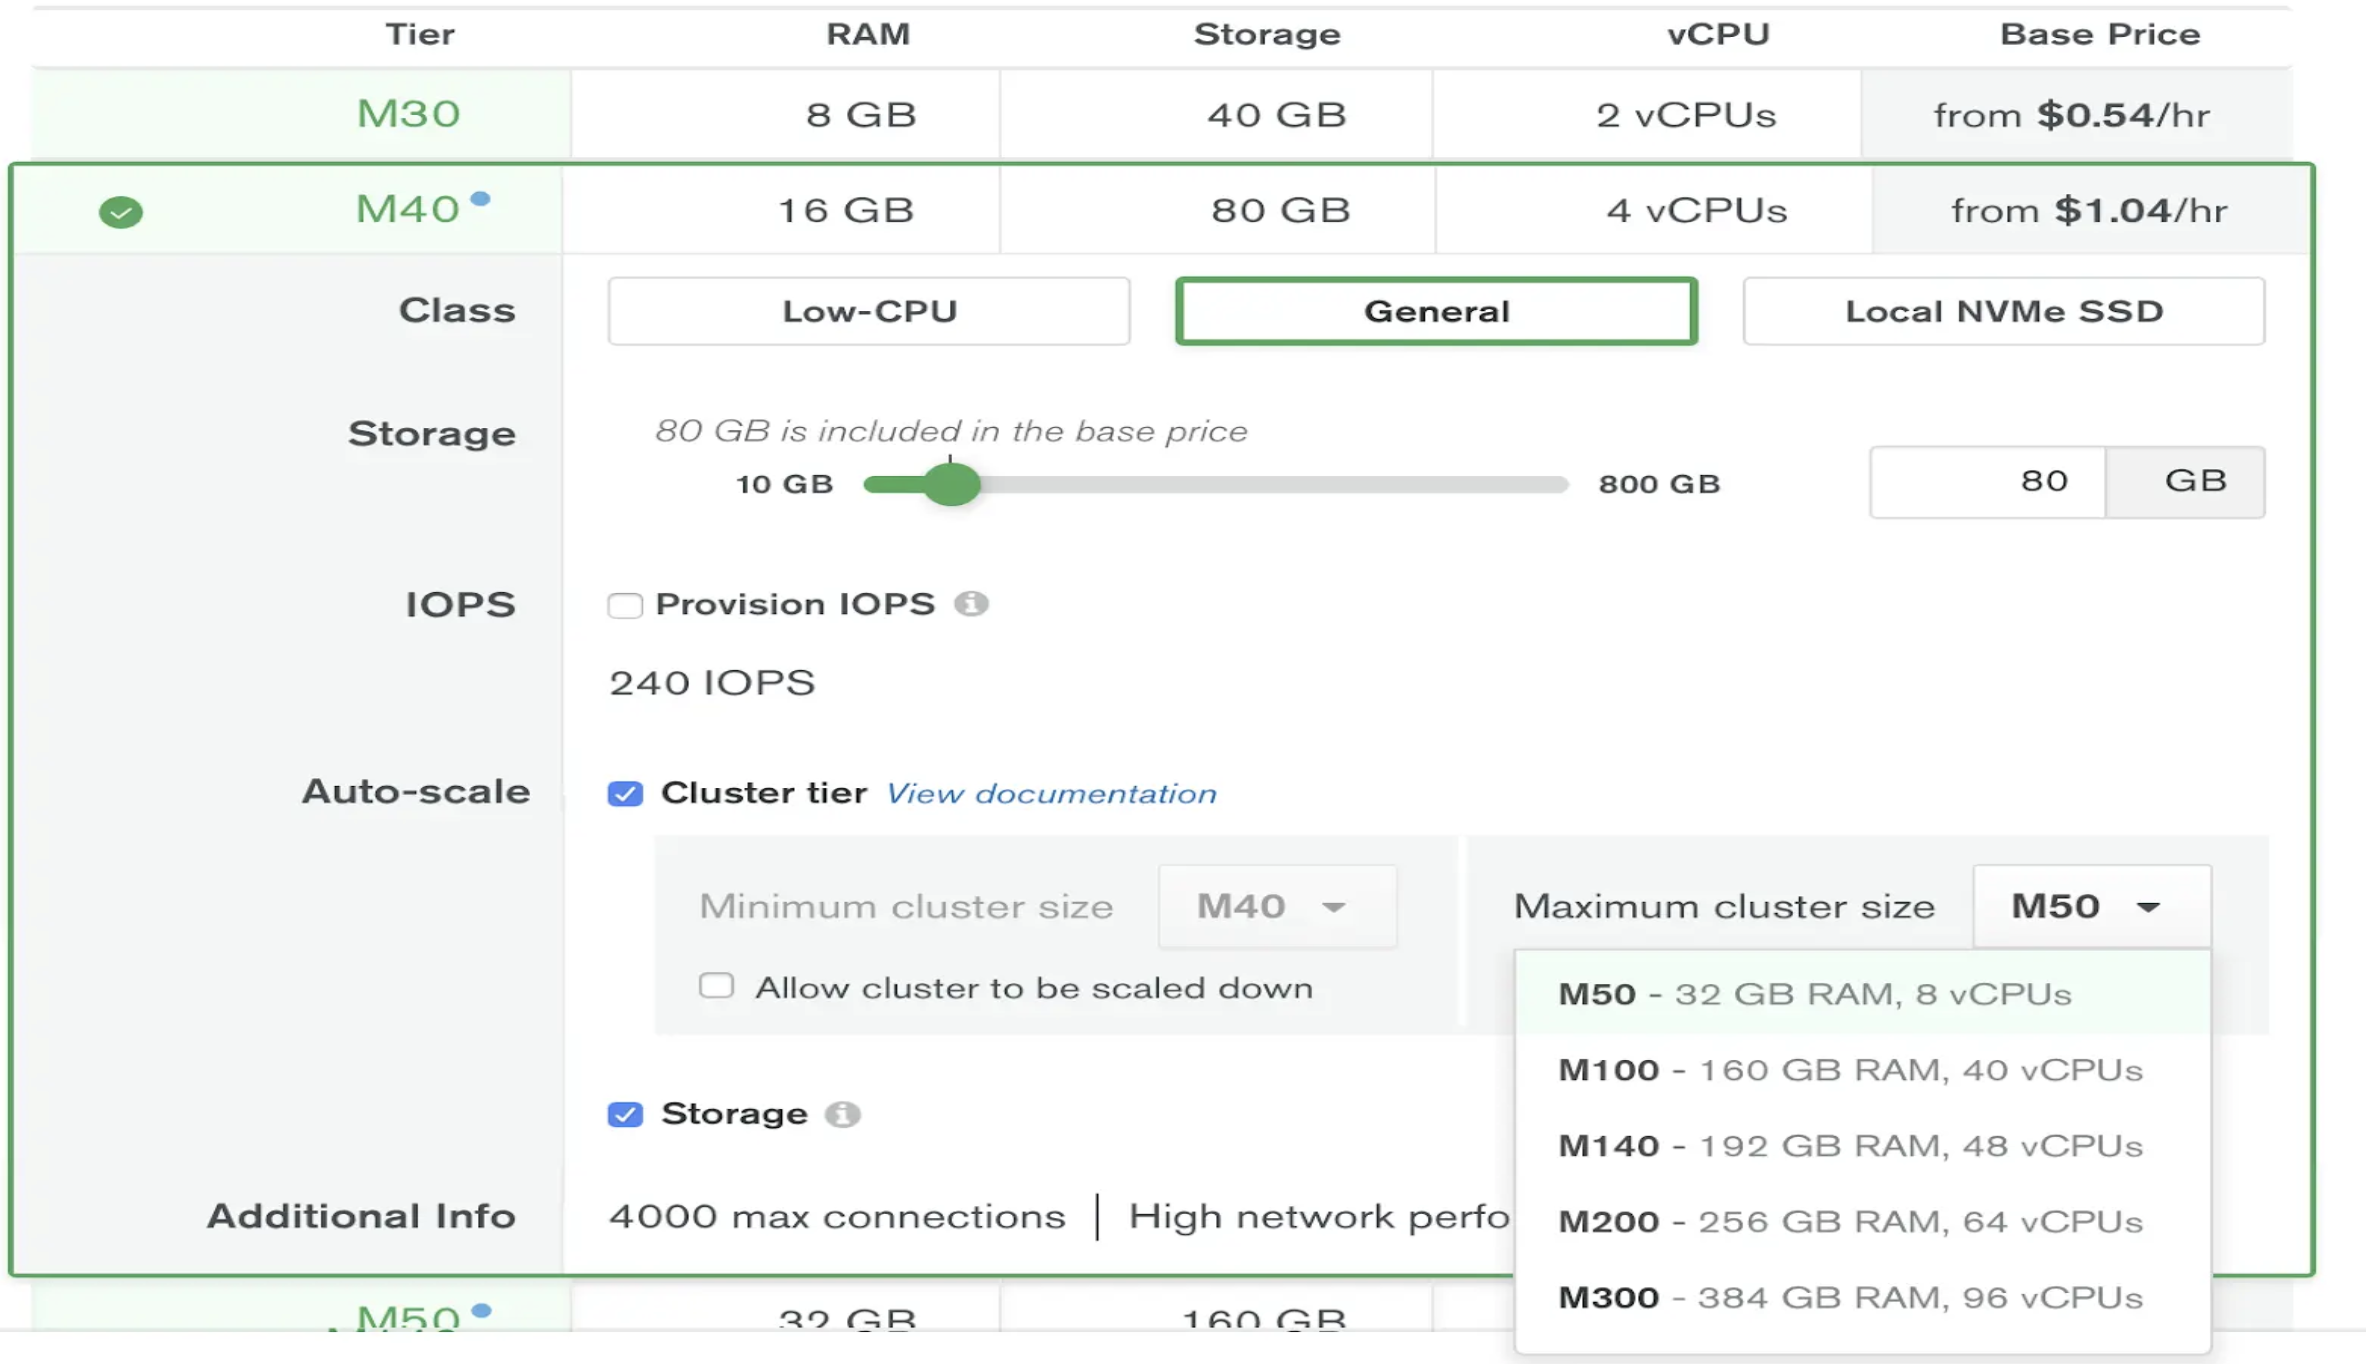Select the Low-CPU class
The image size is (2366, 1364).
coord(868,311)
